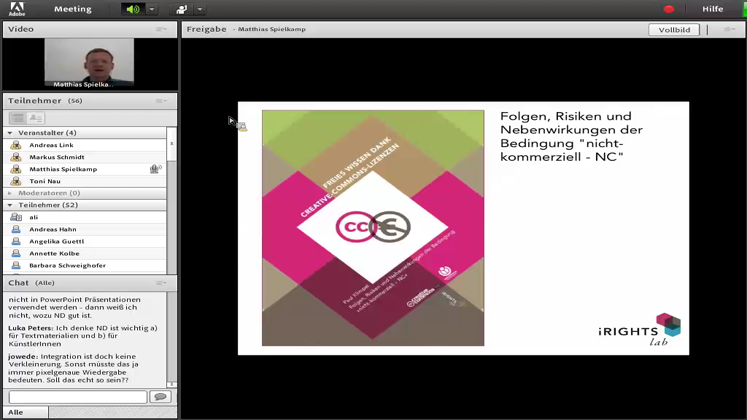Expand the Moderatoren group

(10, 193)
